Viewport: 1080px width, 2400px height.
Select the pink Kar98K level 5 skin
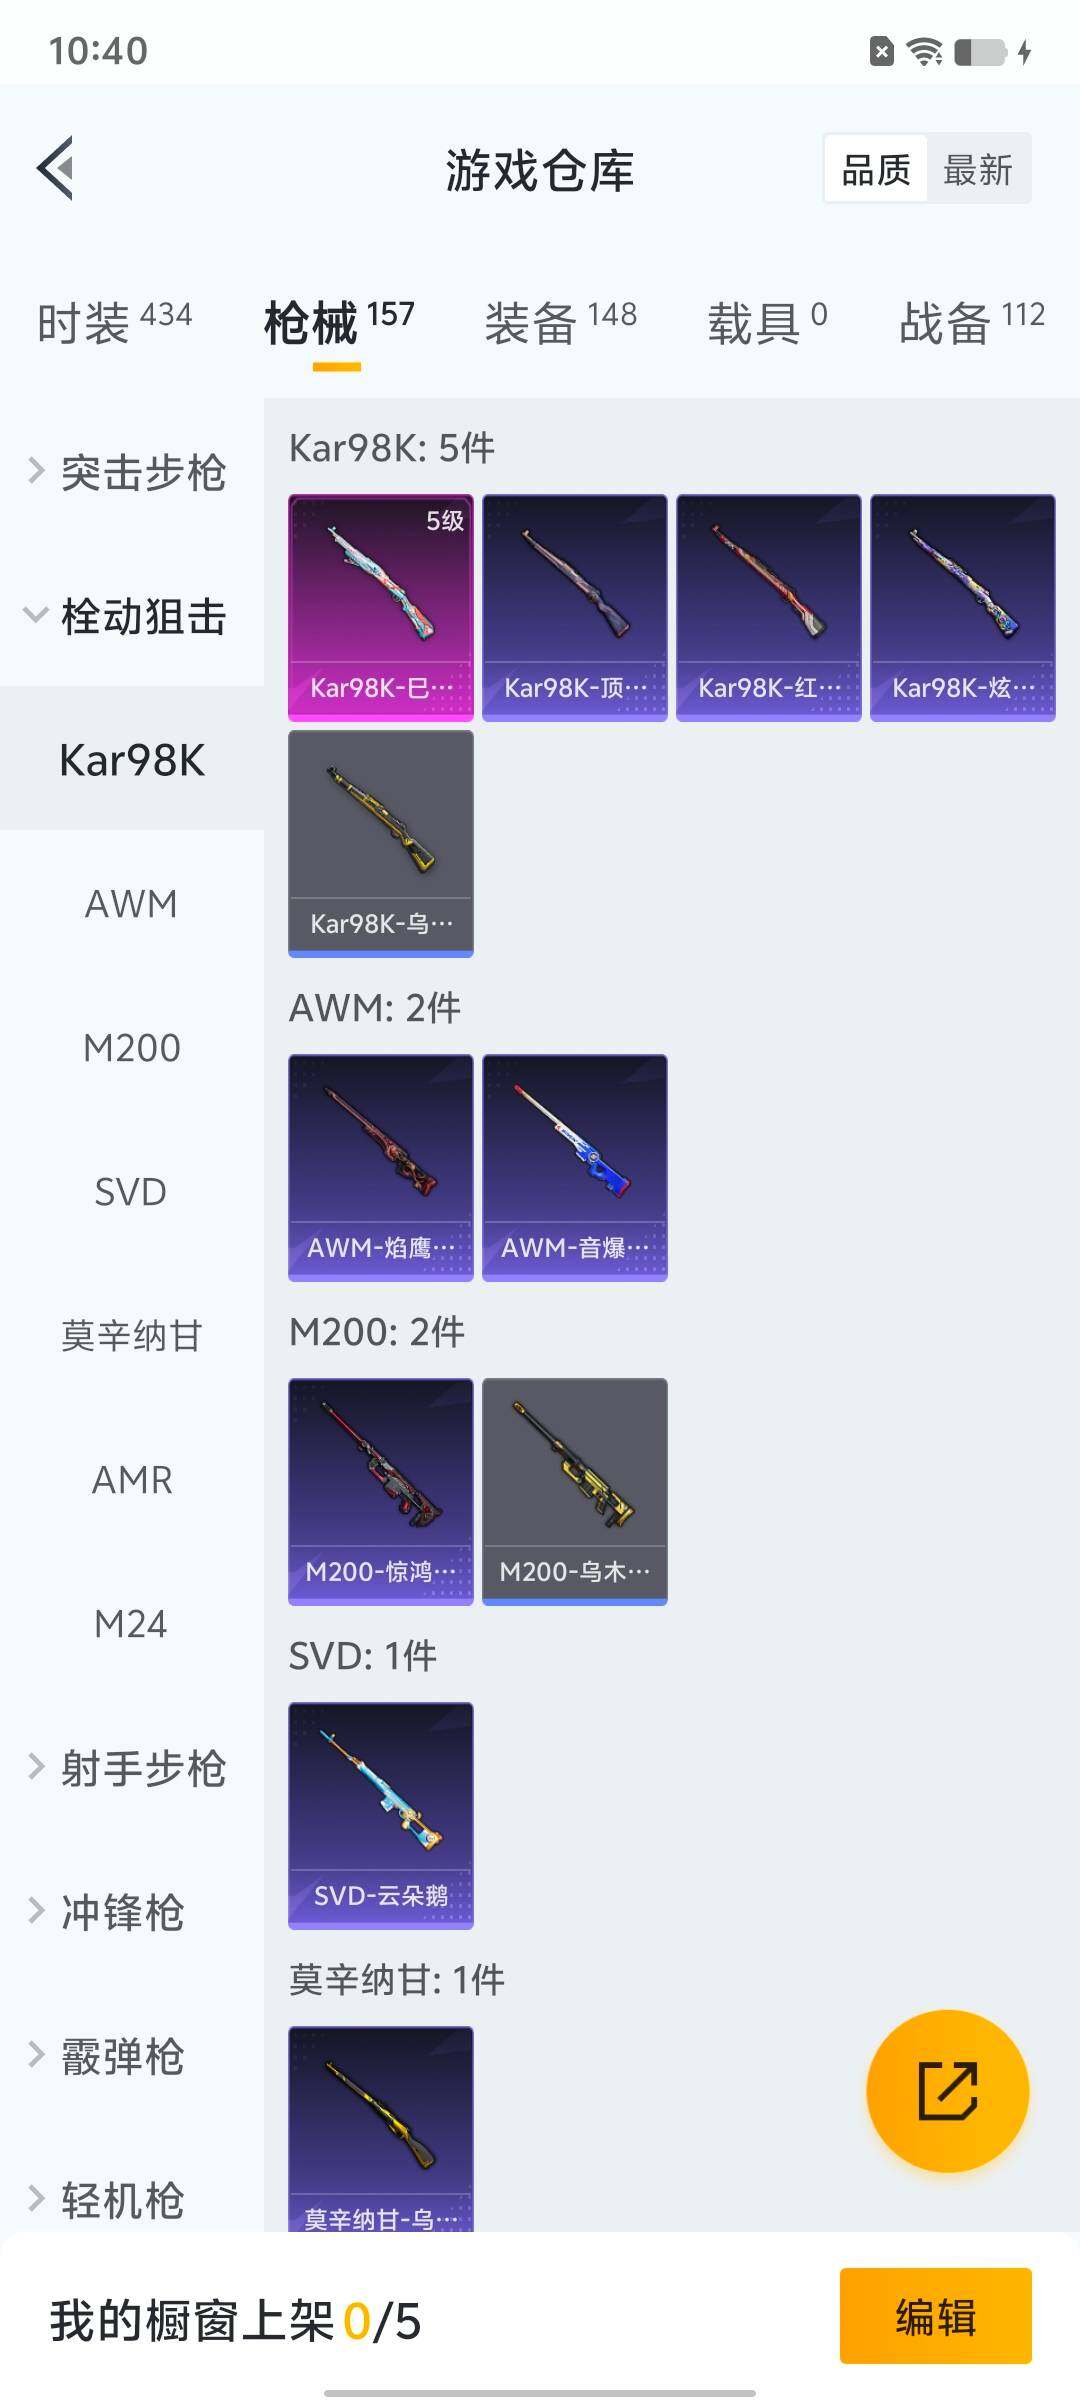click(x=381, y=607)
